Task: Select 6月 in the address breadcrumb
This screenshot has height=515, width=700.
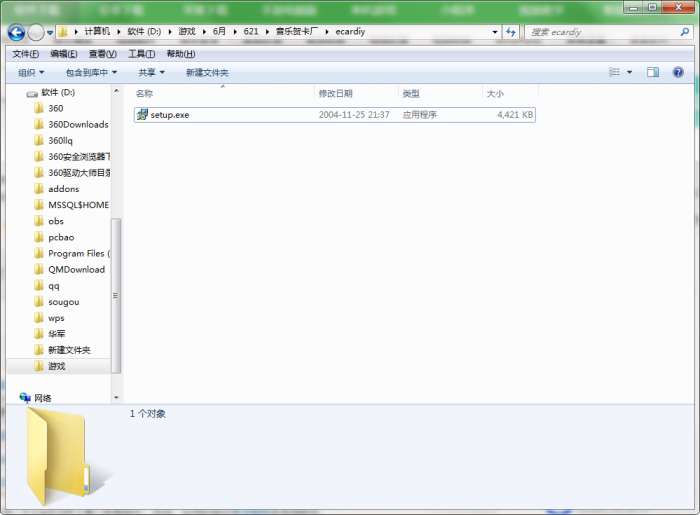Action: tap(219, 31)
